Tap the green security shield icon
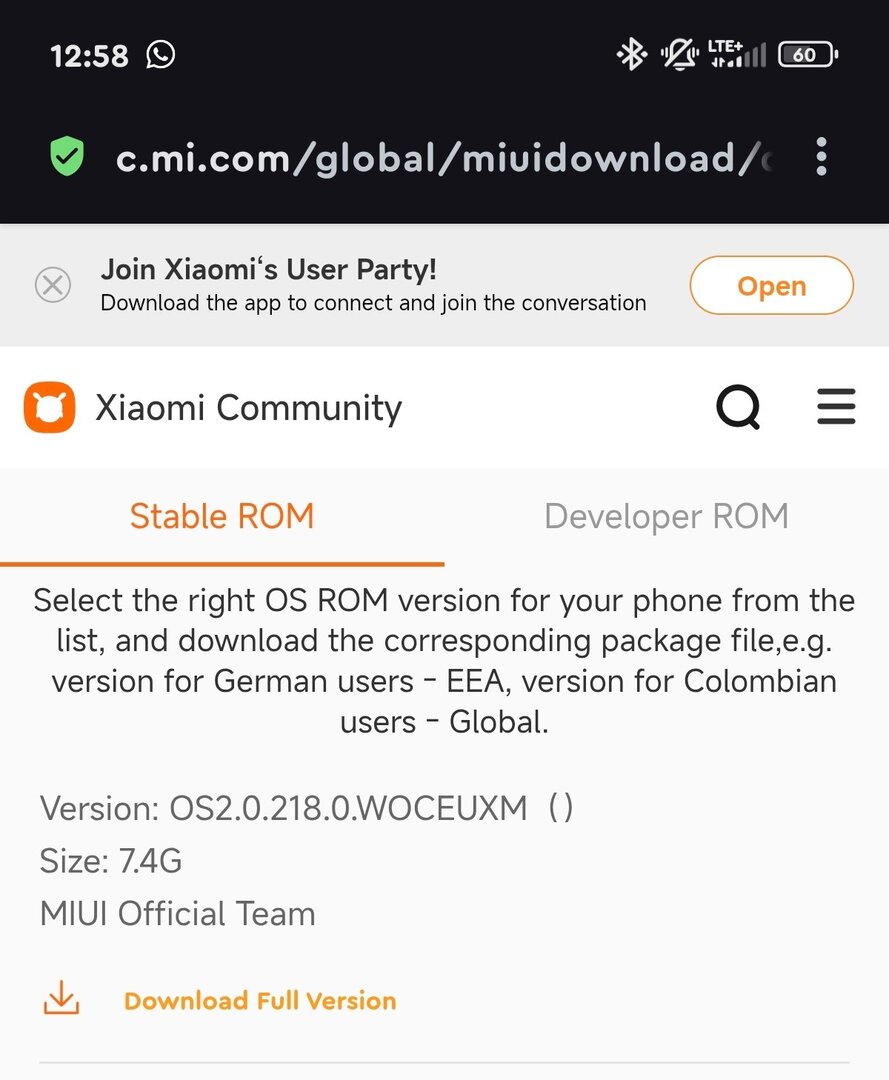Viewport: 889px width, 1080px height. click(67, 157)
